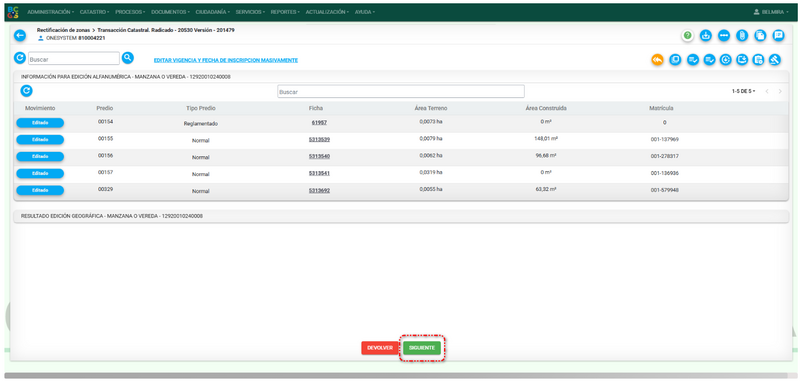The width and height of the screenshot is (800, 383).
Task: Open ficha link 5313539
Action: [319, 140]
